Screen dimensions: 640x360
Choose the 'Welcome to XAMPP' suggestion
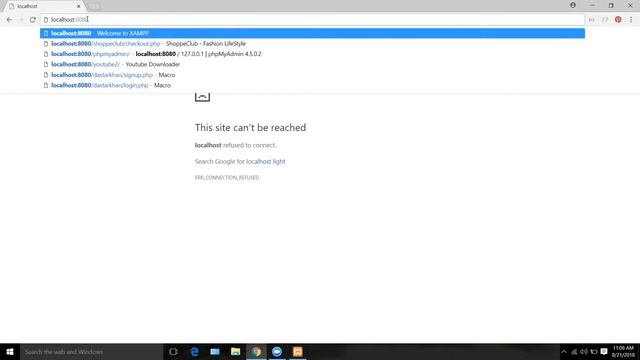(x=312, y=33)
